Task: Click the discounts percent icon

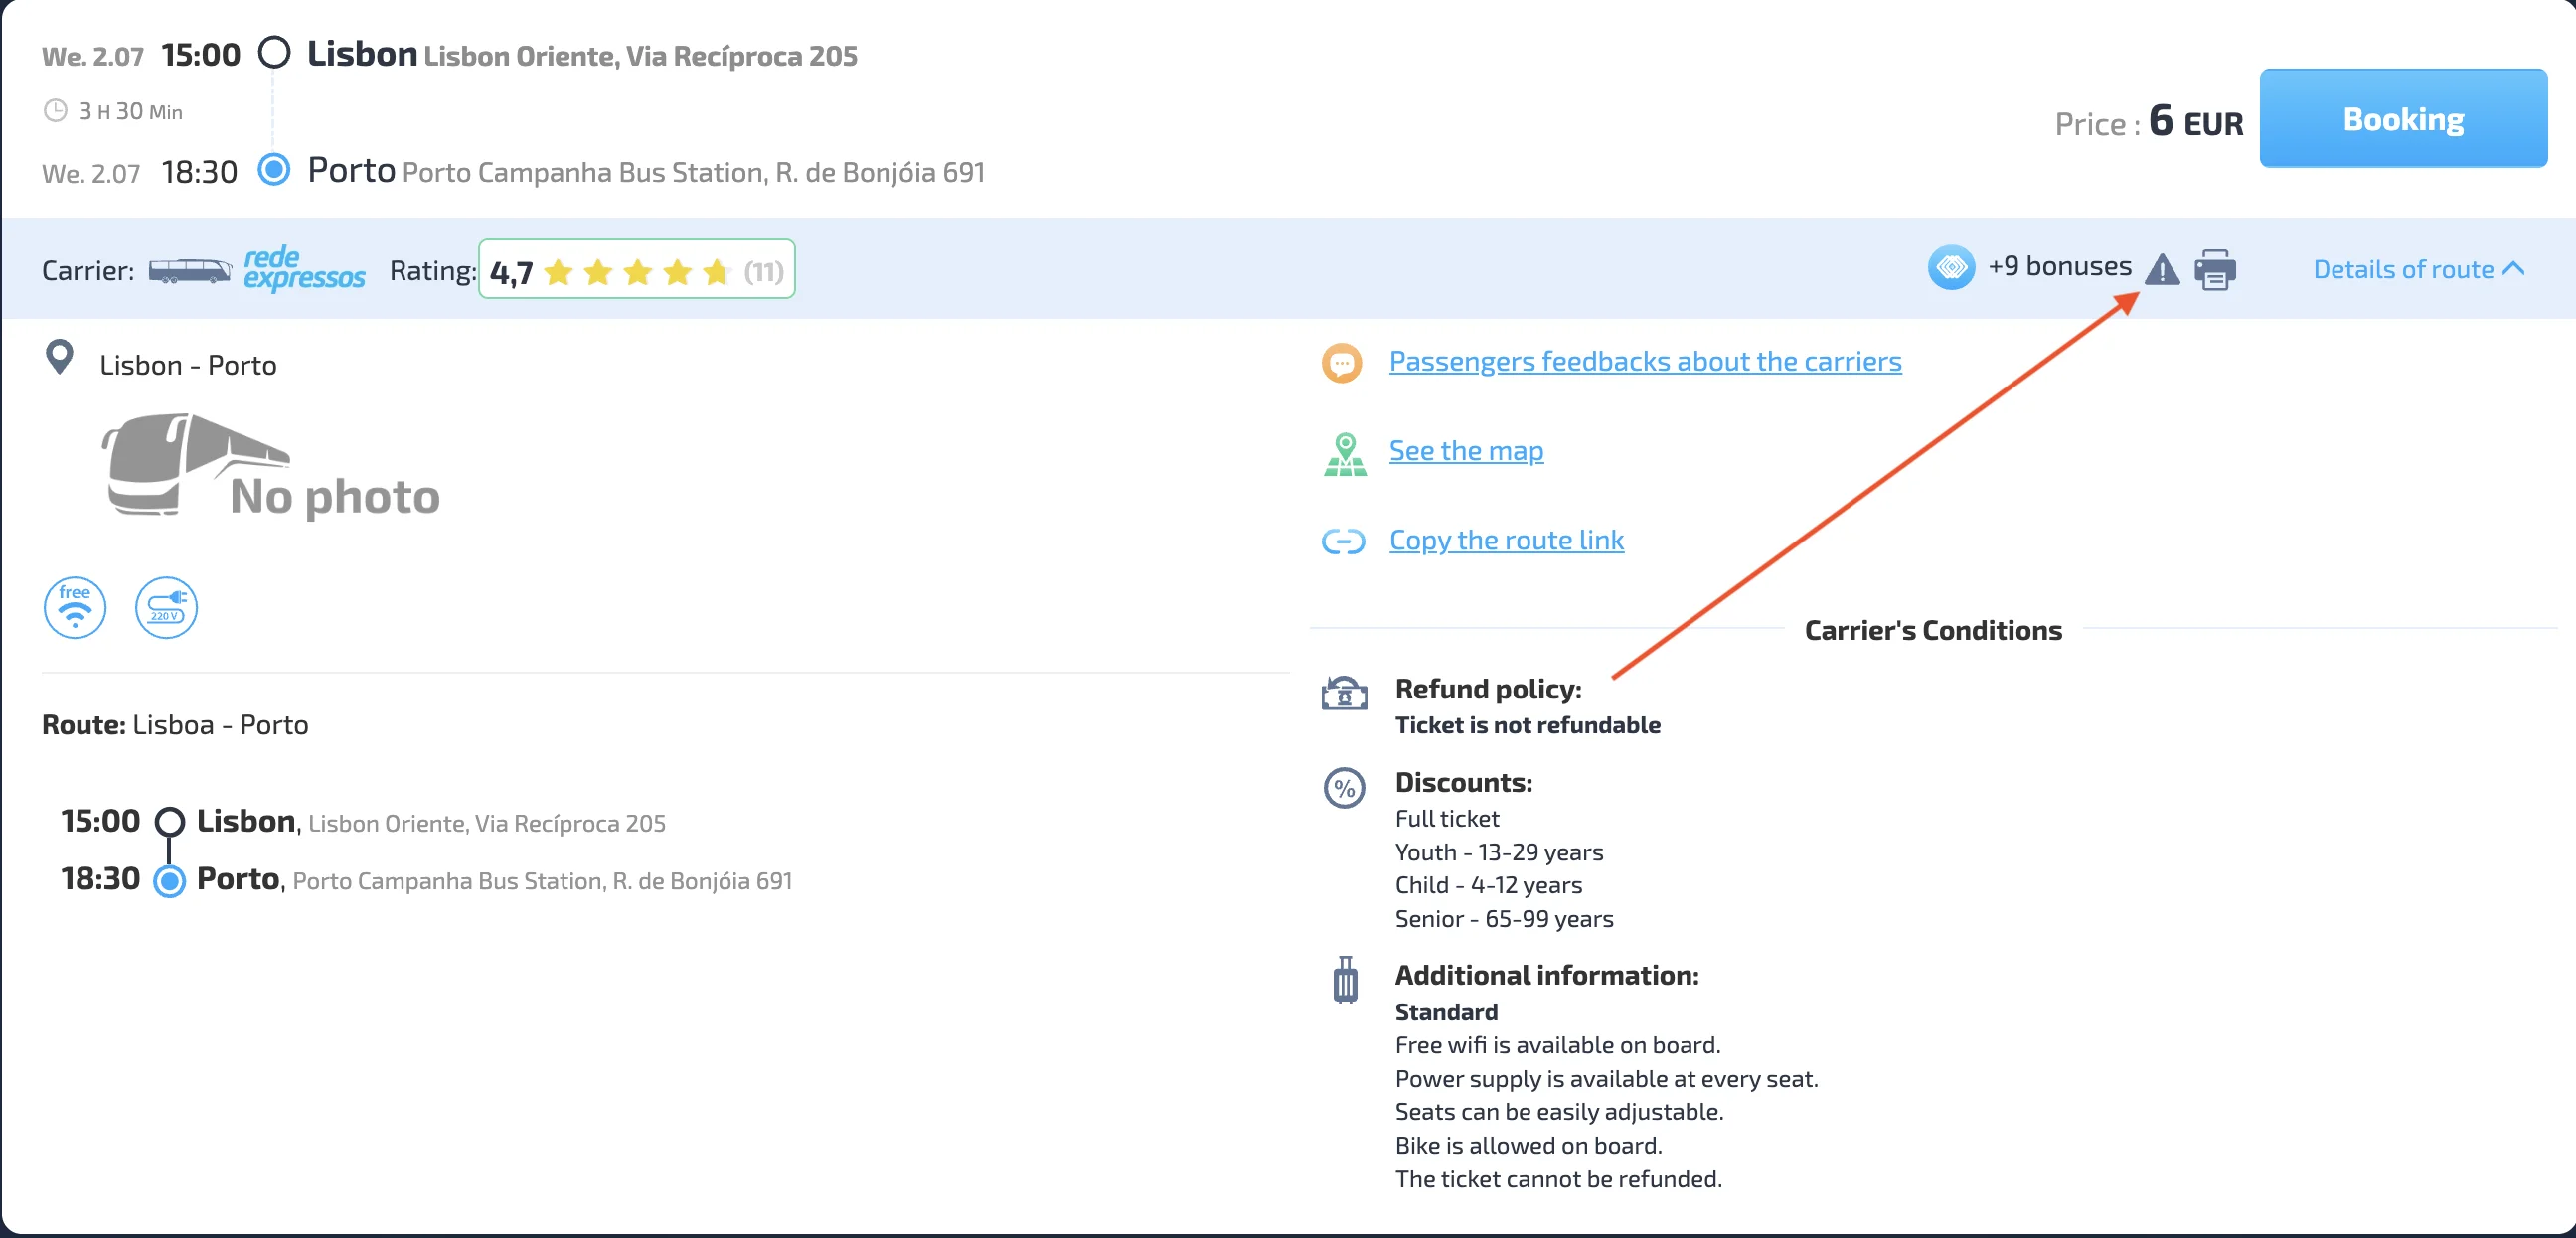Action: 1344,788
